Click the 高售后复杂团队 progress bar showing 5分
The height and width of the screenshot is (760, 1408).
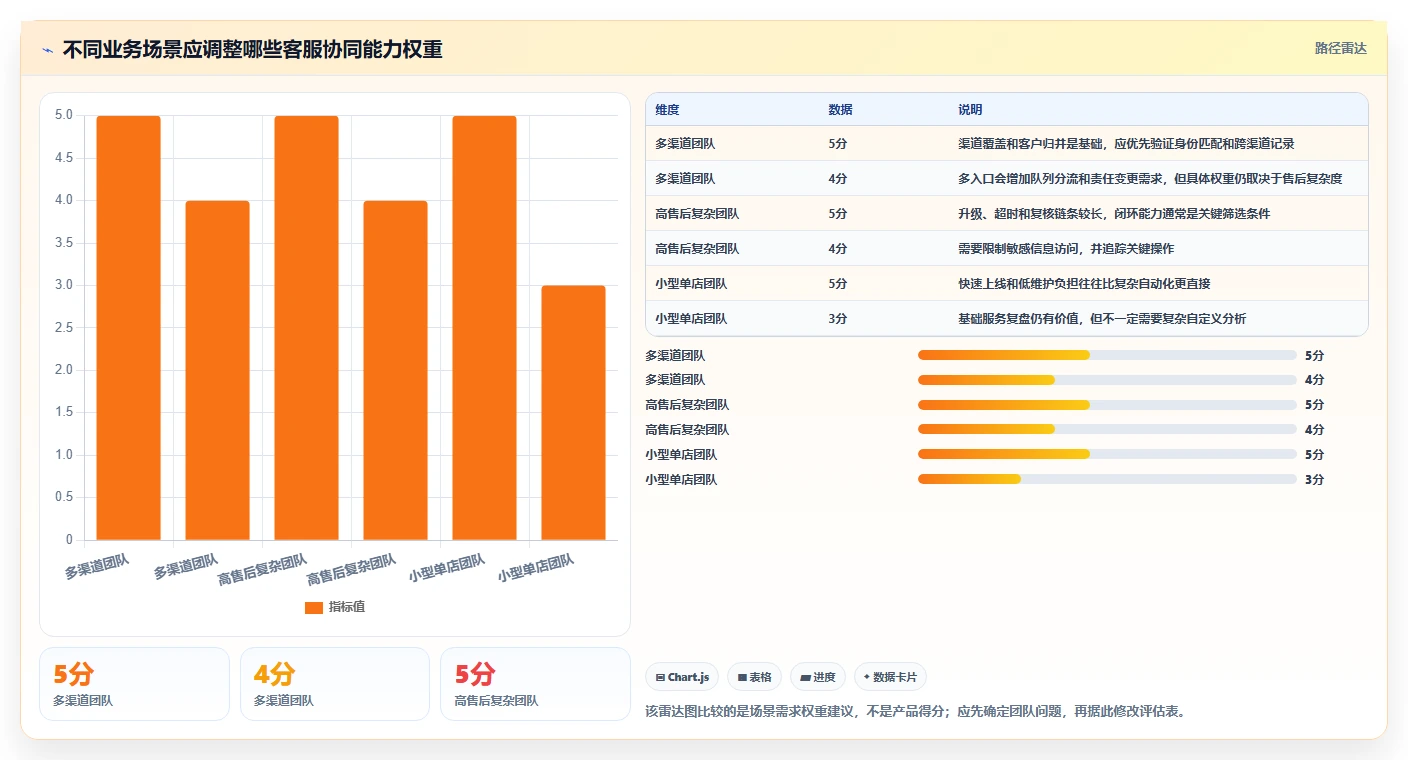coord(1107,405)
